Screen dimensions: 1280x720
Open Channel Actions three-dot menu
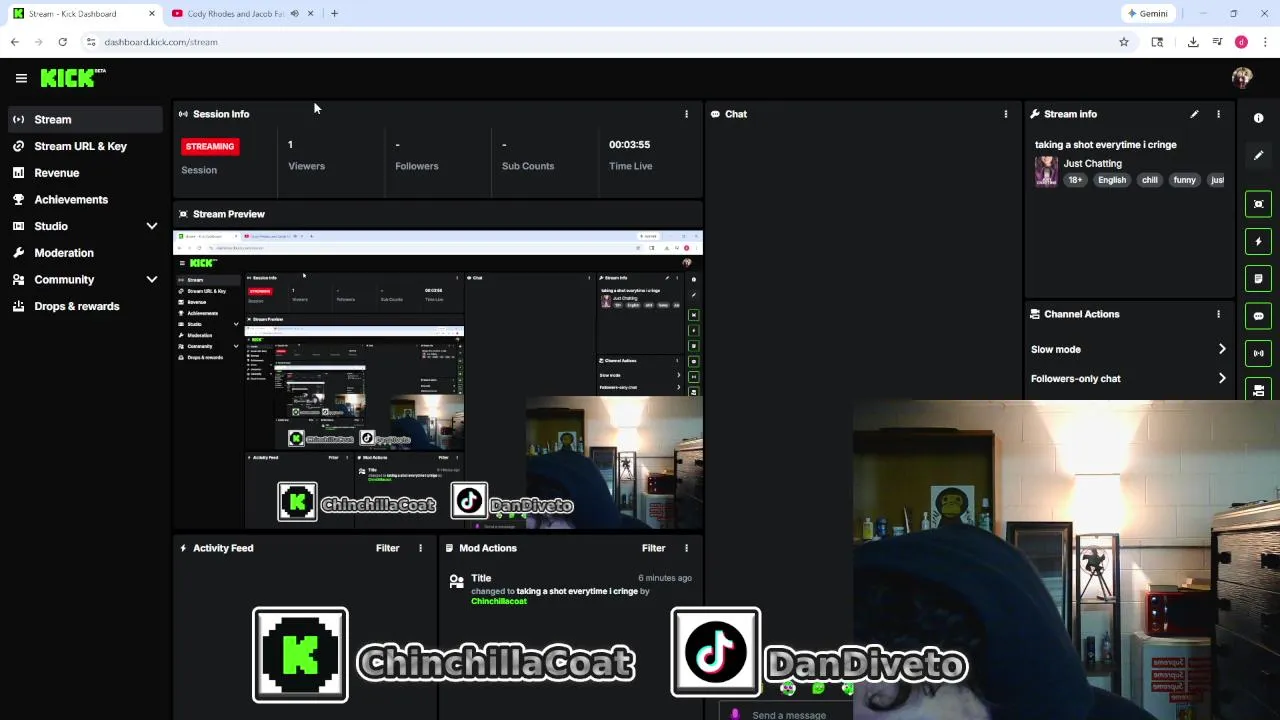[1218, 314]
